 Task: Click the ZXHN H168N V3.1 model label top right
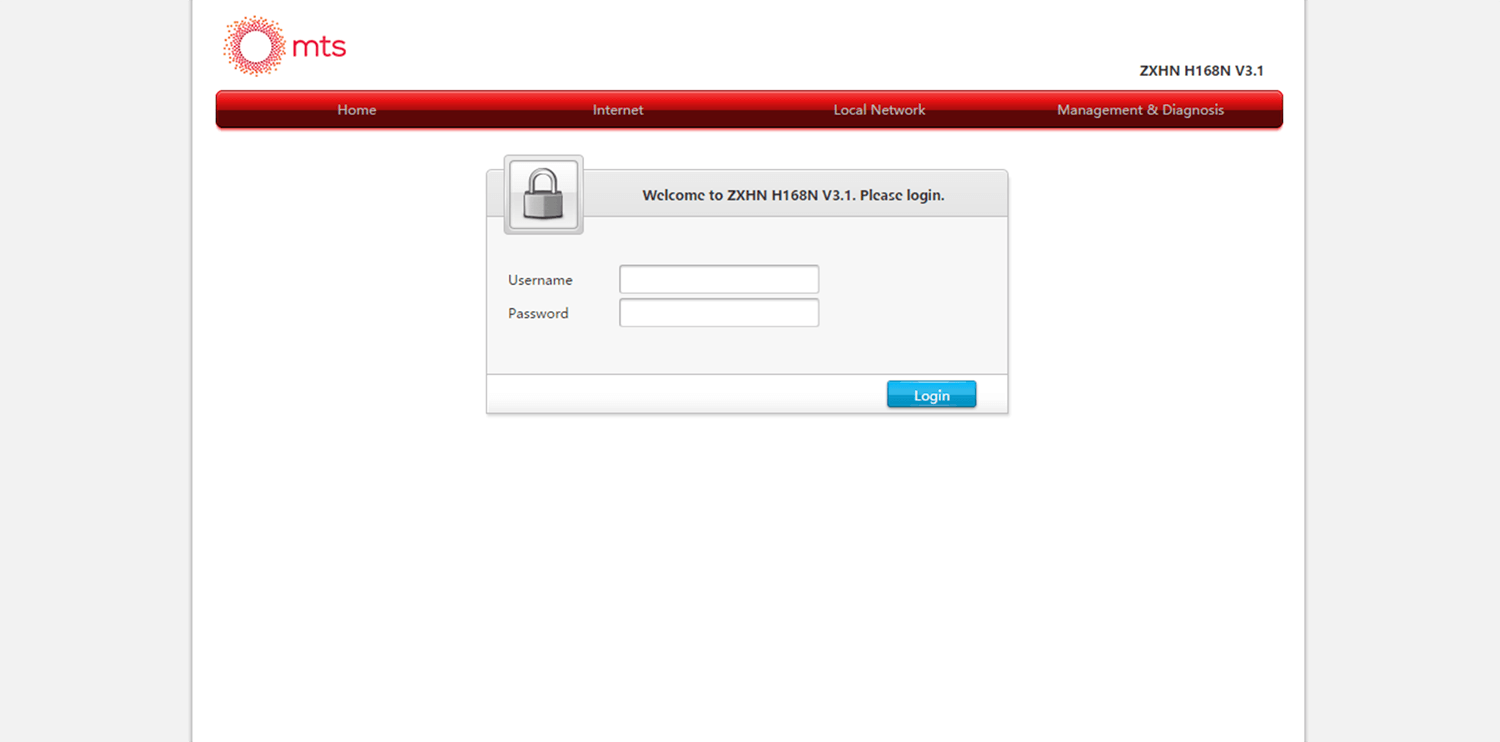click(x=1201, y=71)
